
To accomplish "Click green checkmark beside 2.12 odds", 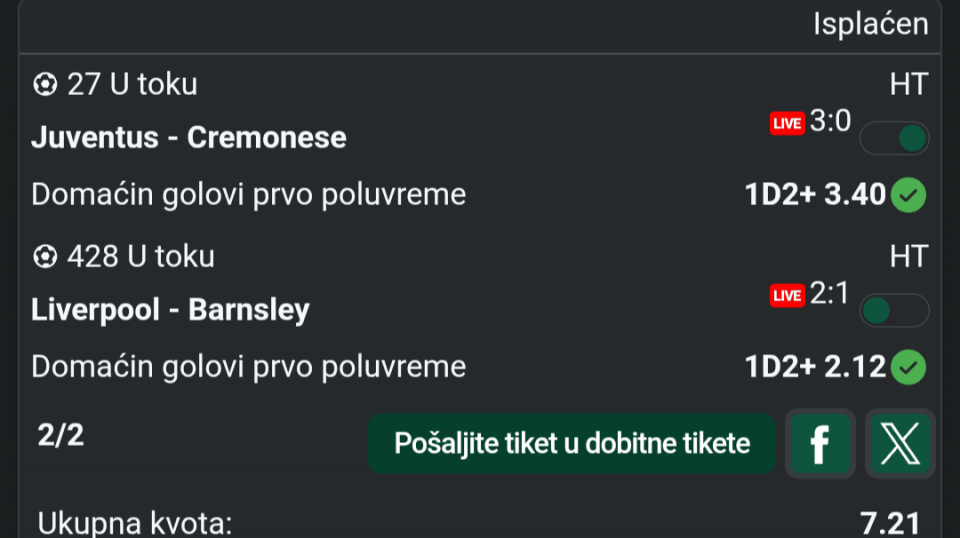I will 909,366.
